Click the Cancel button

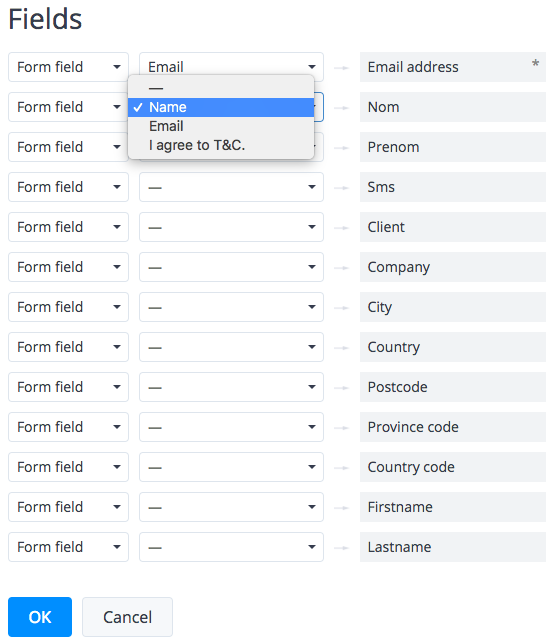[x=127, y=617]
